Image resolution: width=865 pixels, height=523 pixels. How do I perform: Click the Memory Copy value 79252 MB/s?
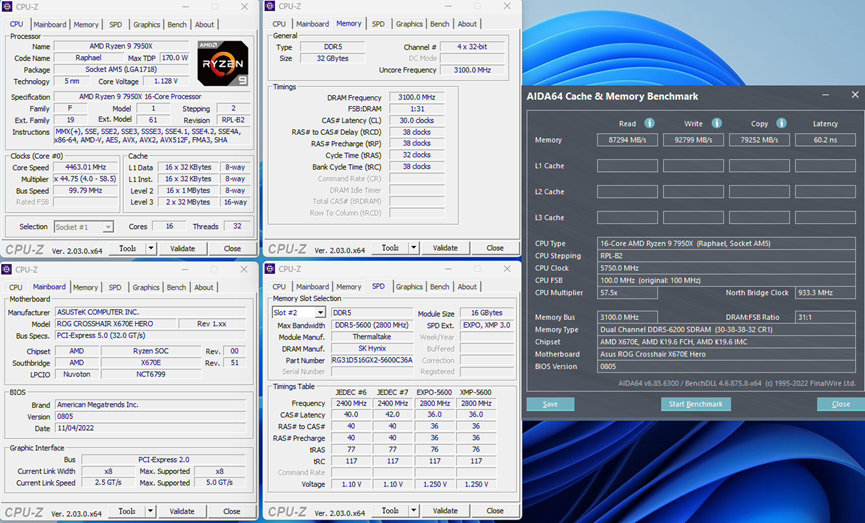759,140
